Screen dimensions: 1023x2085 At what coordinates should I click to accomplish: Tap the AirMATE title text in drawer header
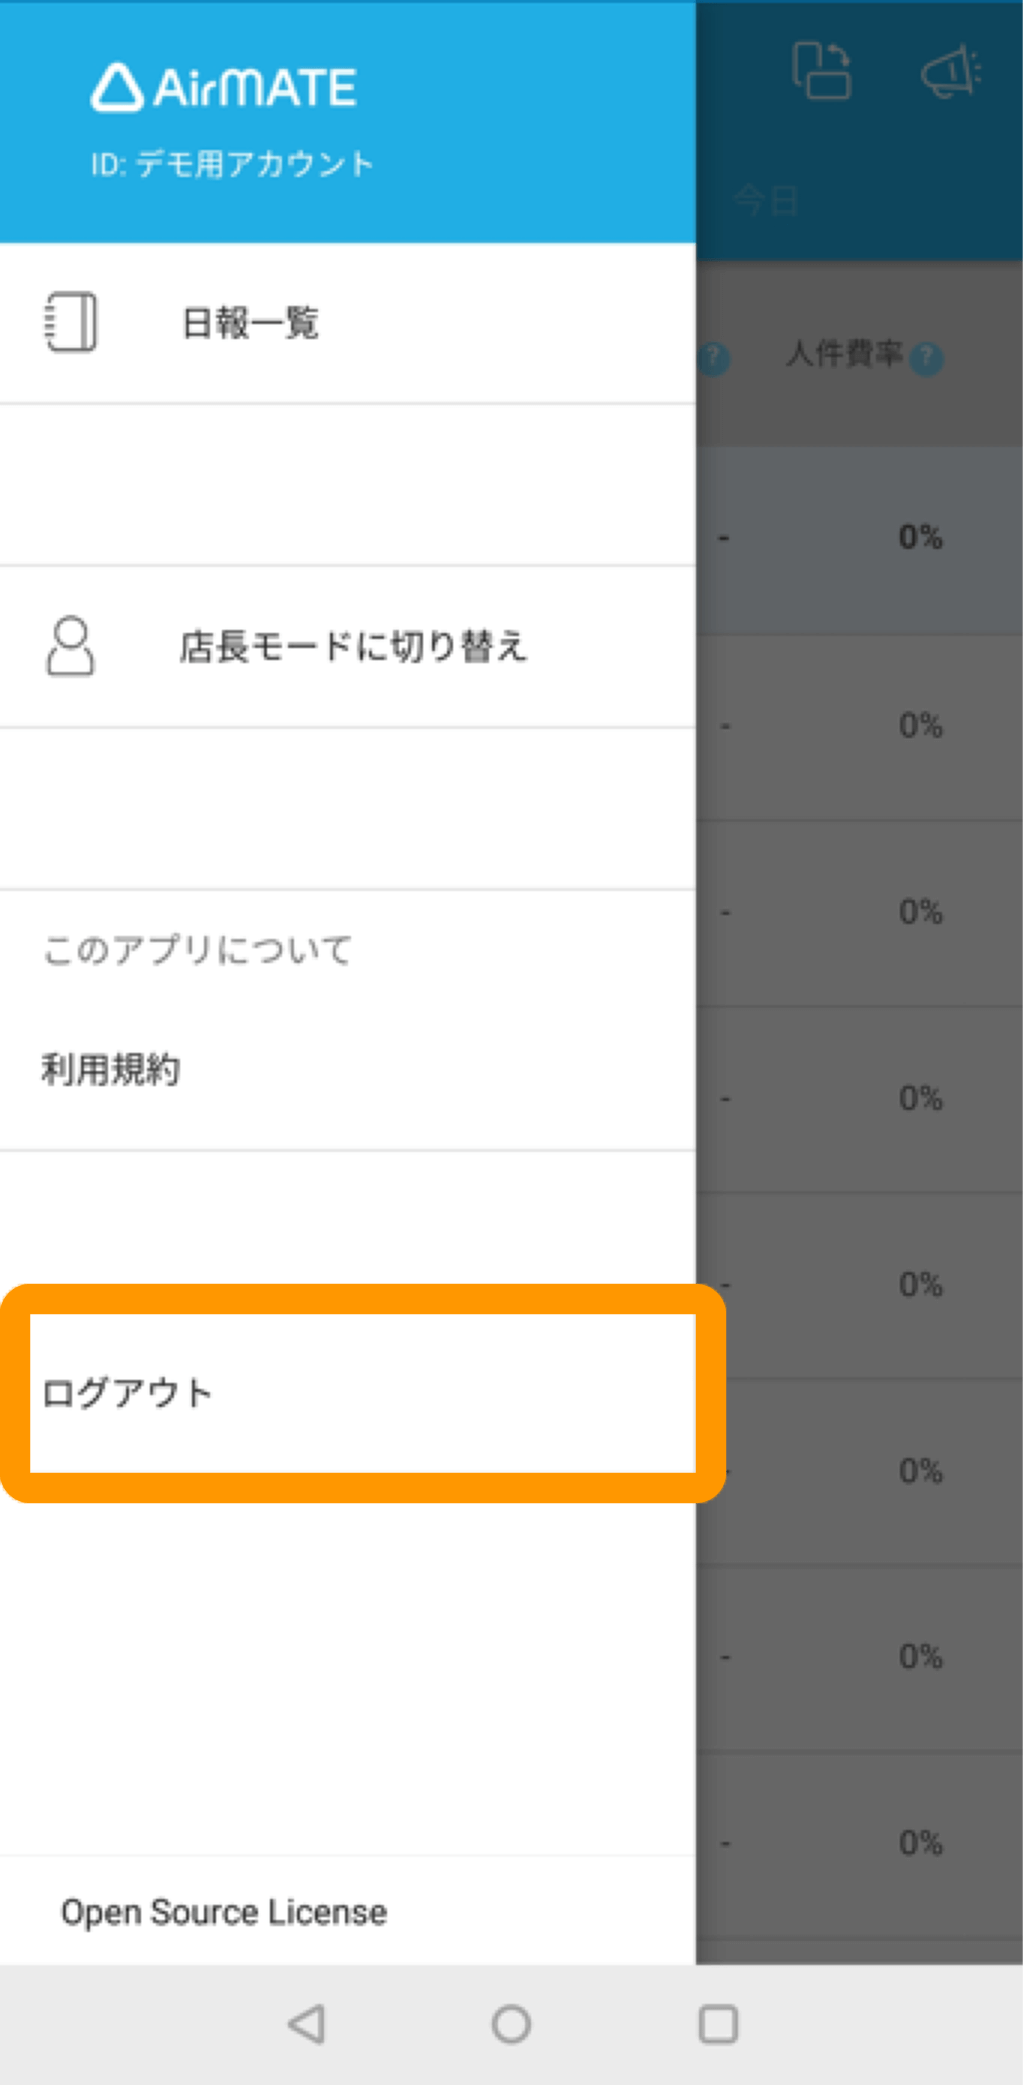(x=255, y=88)
